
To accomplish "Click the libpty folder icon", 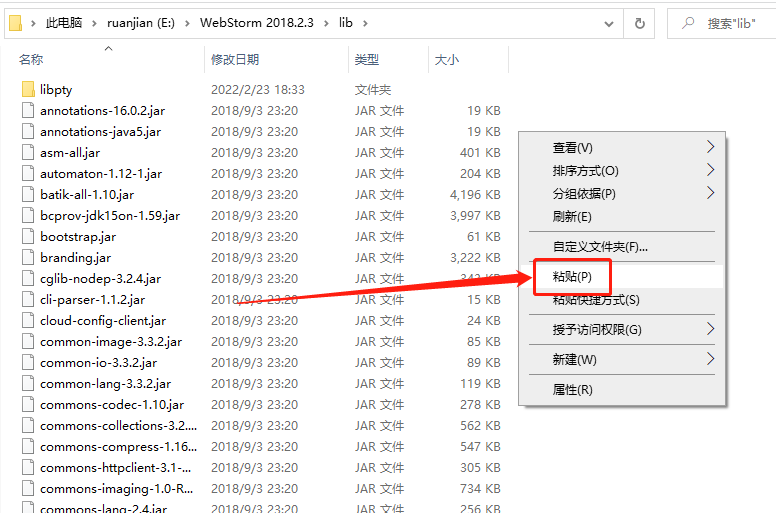I will pyautogui.click(x=28, y=90).
